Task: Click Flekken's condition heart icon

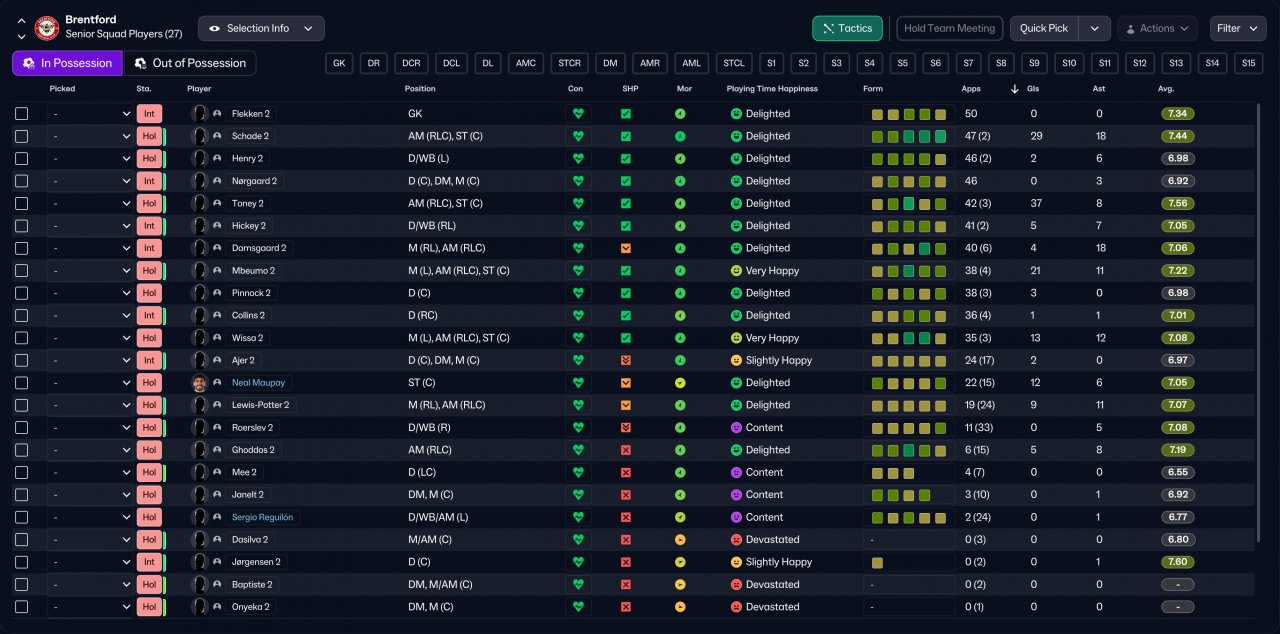Action: click(578, 114)
